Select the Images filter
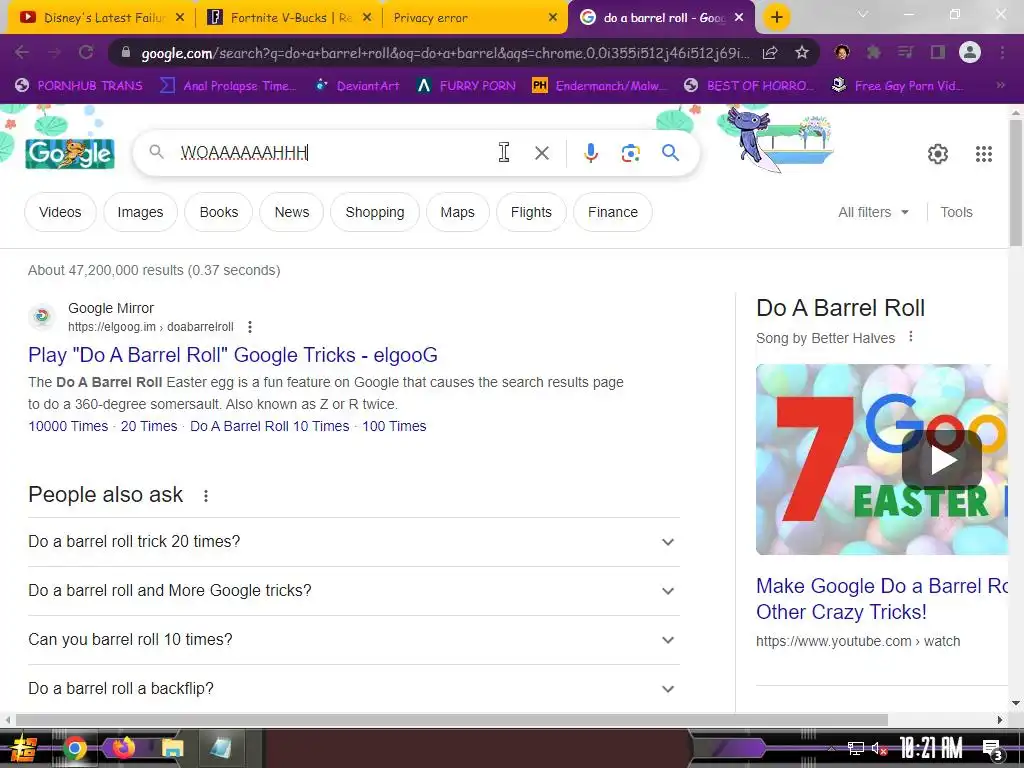The image size is (1024, 768). pyautogui.click(x=140, y=212)
